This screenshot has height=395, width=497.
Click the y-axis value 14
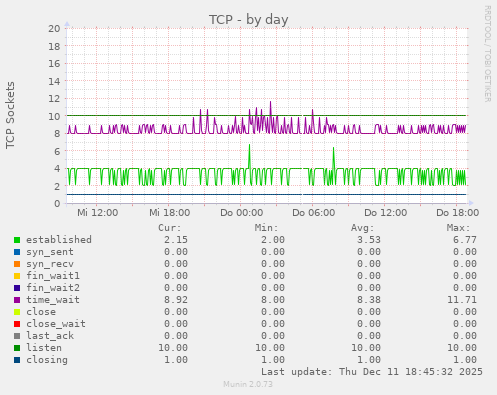pos(54,81)
